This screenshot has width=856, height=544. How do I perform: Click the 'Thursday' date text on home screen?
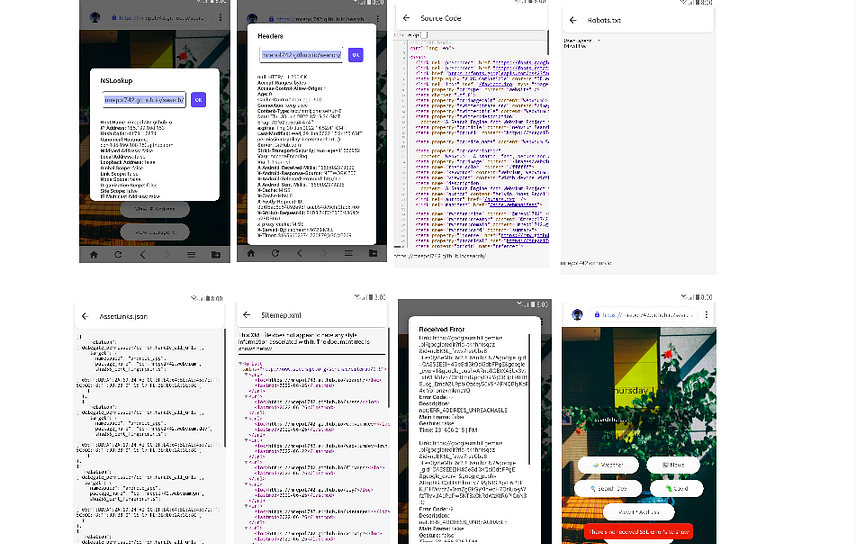point(630,391)
